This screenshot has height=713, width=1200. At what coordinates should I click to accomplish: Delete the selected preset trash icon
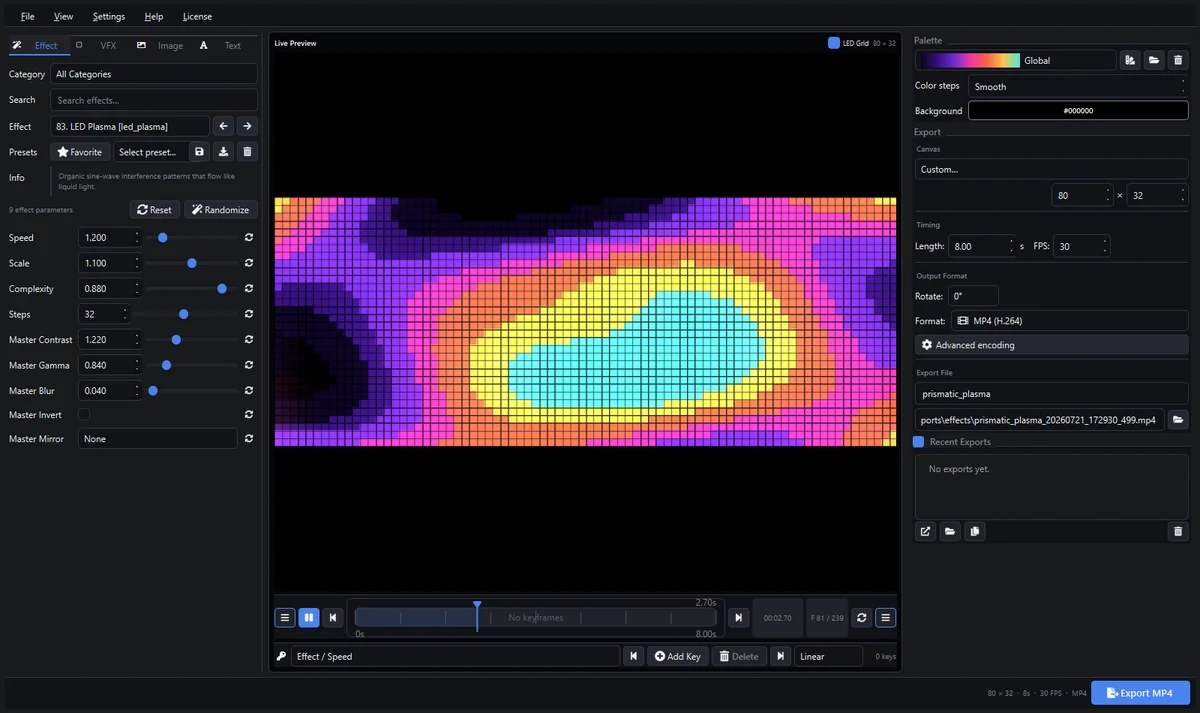coord(248,152)
